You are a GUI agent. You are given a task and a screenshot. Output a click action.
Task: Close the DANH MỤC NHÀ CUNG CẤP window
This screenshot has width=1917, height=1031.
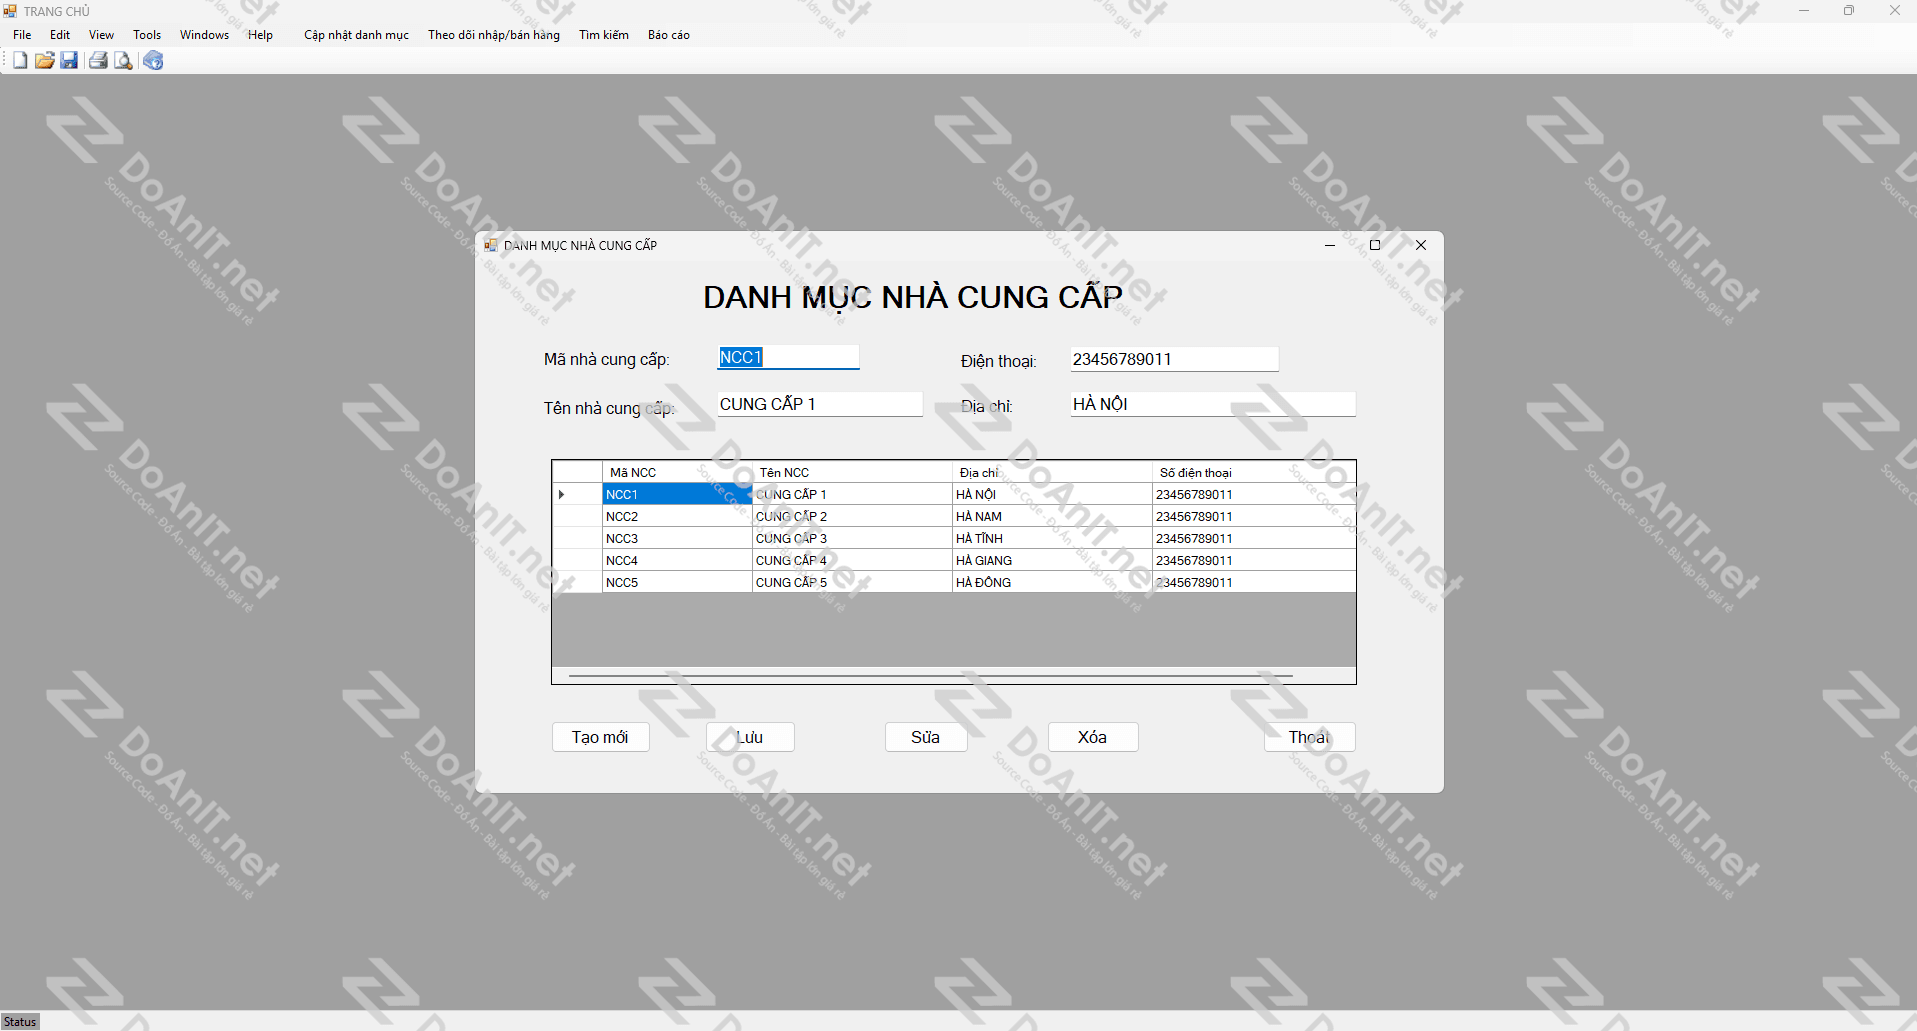pos(1421,245)
